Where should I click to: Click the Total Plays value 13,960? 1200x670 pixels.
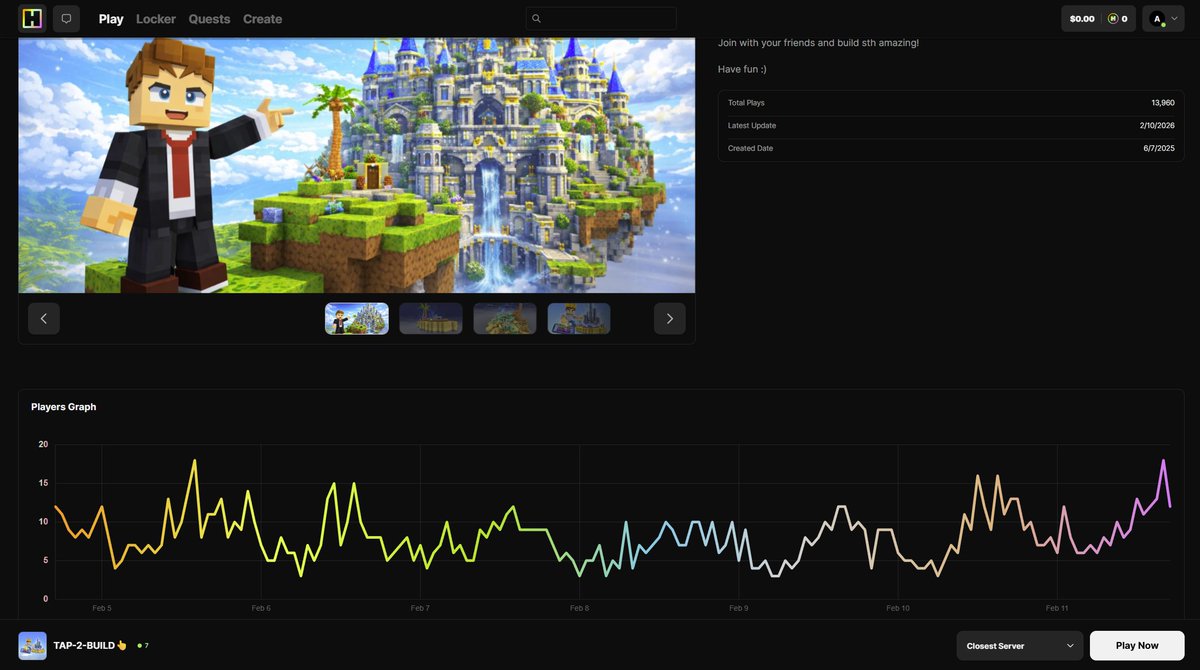coord(1162,103)
